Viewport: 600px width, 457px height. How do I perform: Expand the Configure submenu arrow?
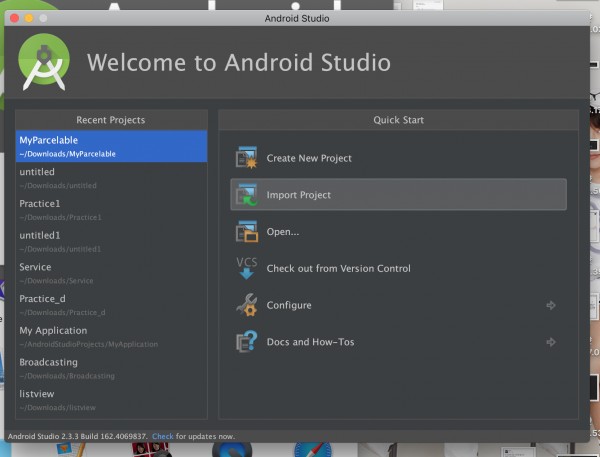[x=551, y=305]
